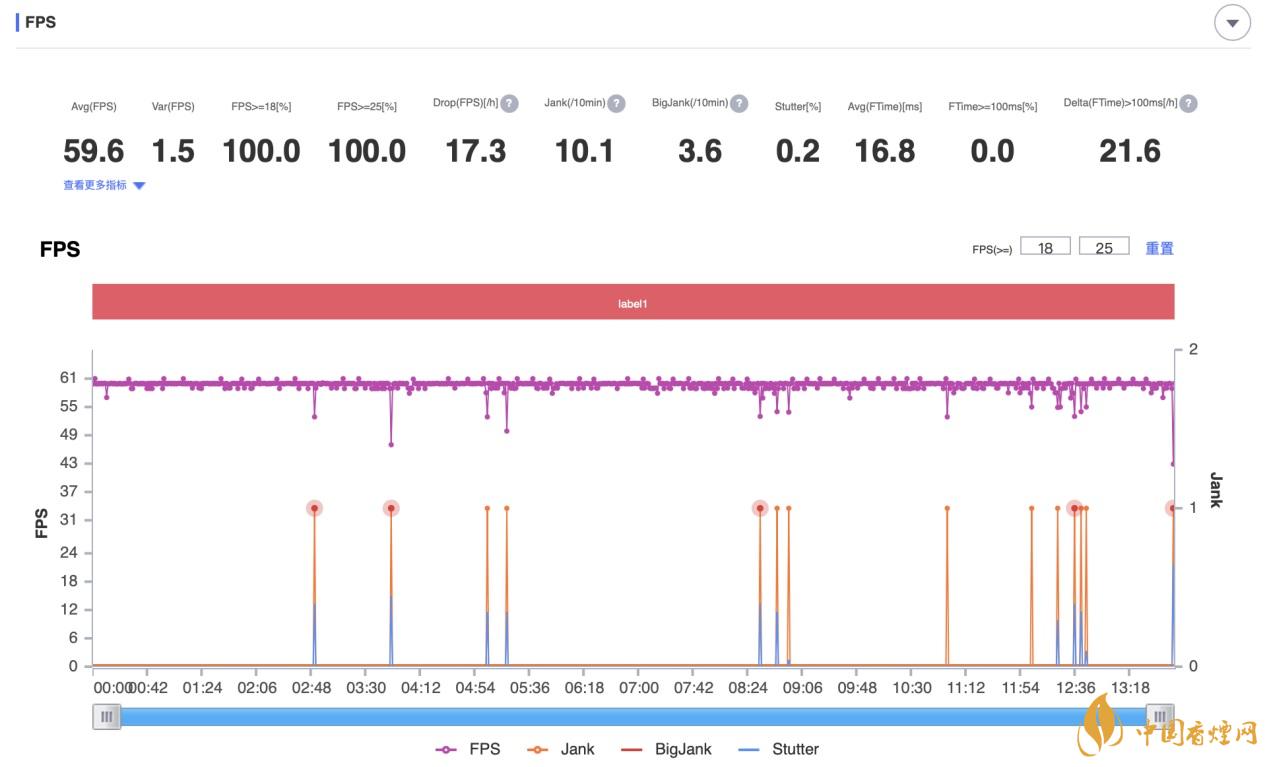
Task: Click BigJank marker near 02:48
Action: click(x=314, y=508)
